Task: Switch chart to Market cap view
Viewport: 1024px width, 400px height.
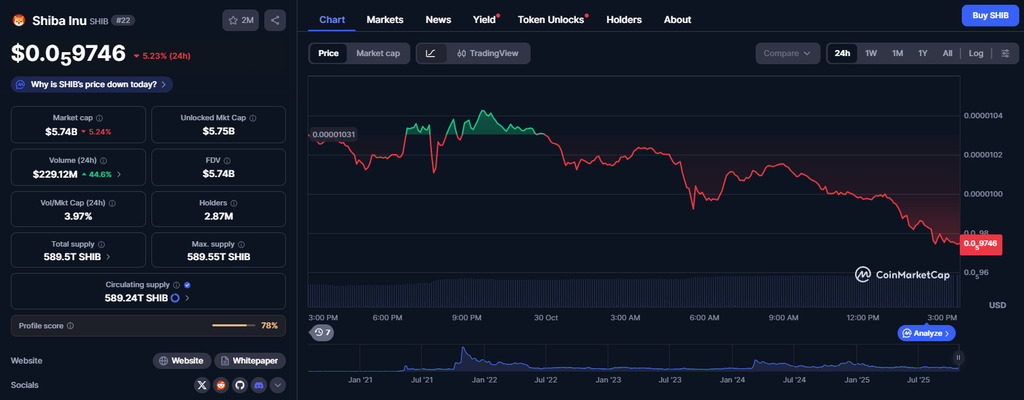Action: pos(378,53)
